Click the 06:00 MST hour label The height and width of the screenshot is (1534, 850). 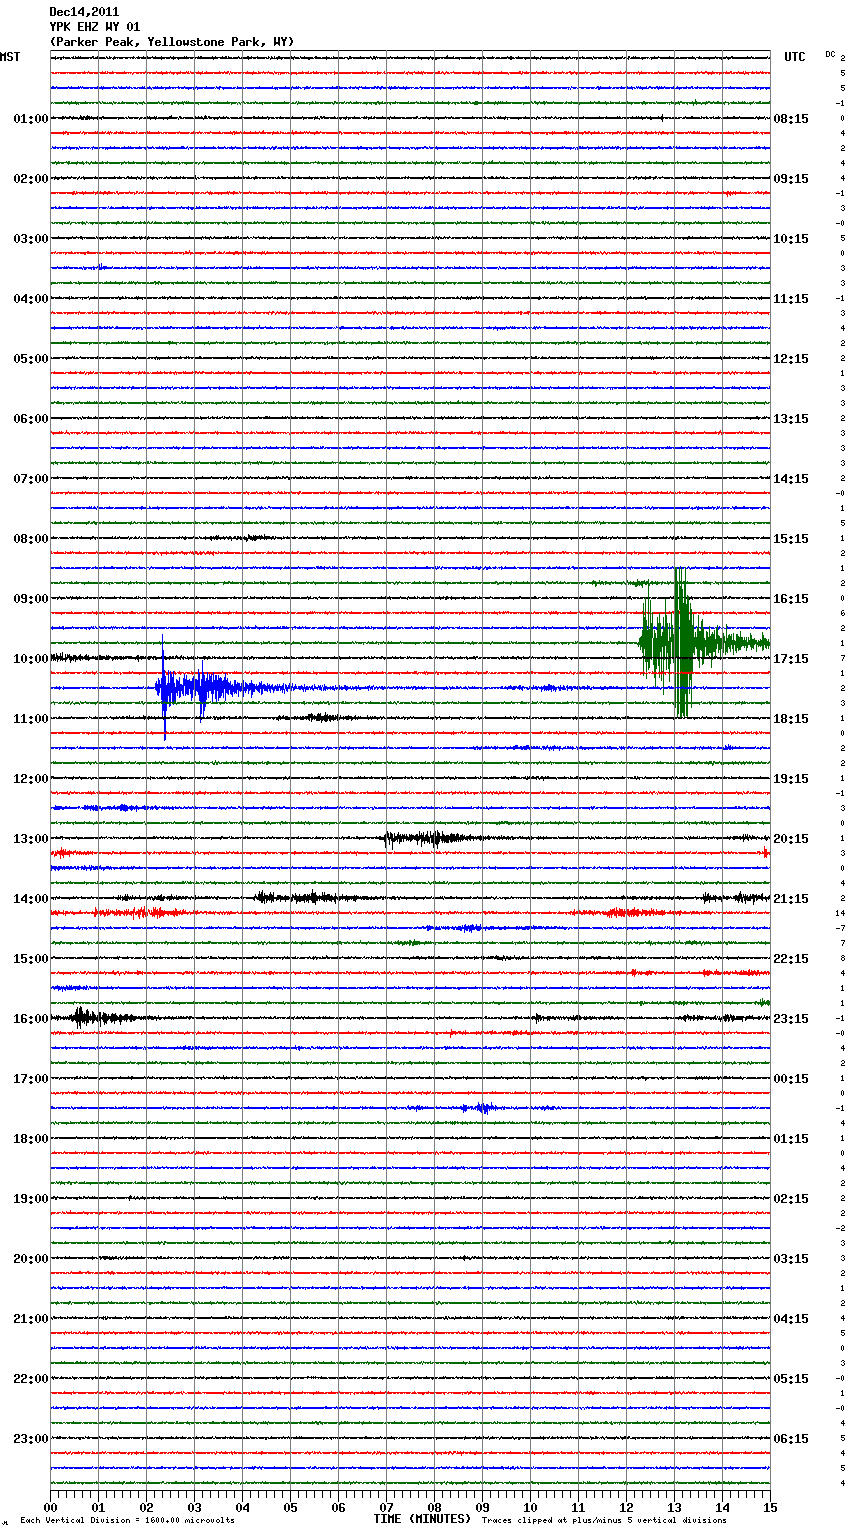(30, 419)
